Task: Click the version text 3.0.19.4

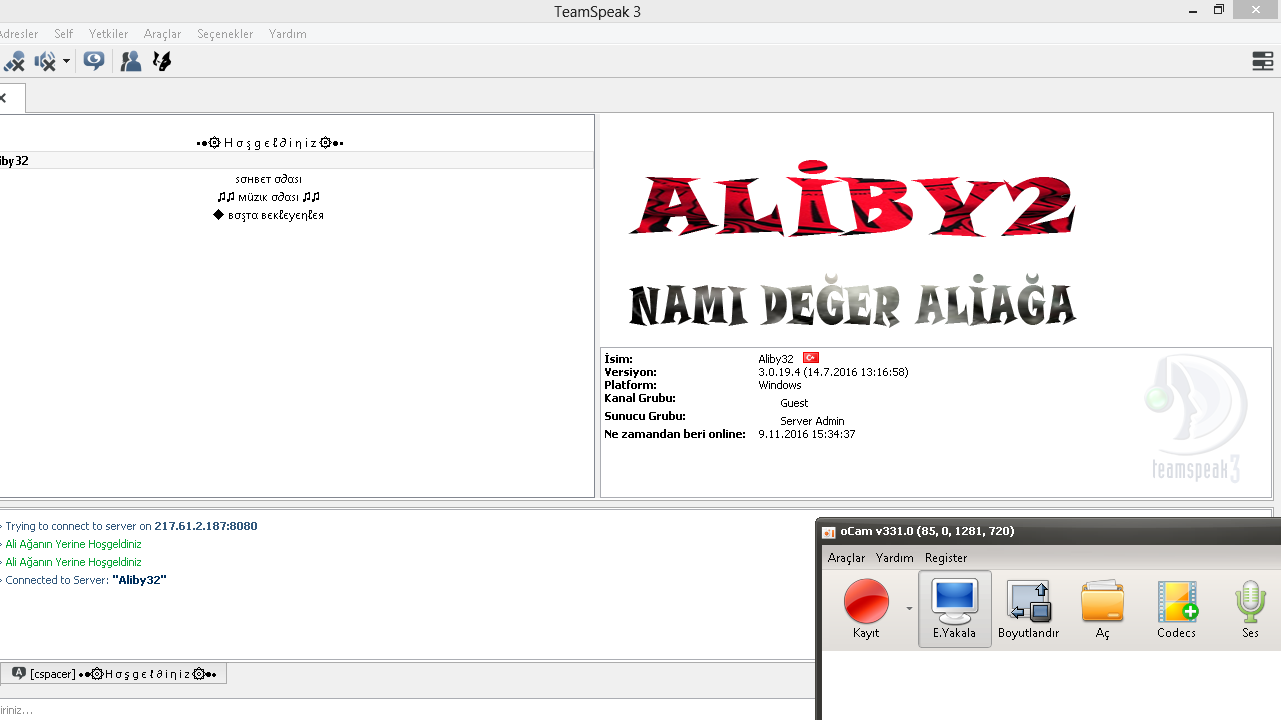Action: point(833,372)
